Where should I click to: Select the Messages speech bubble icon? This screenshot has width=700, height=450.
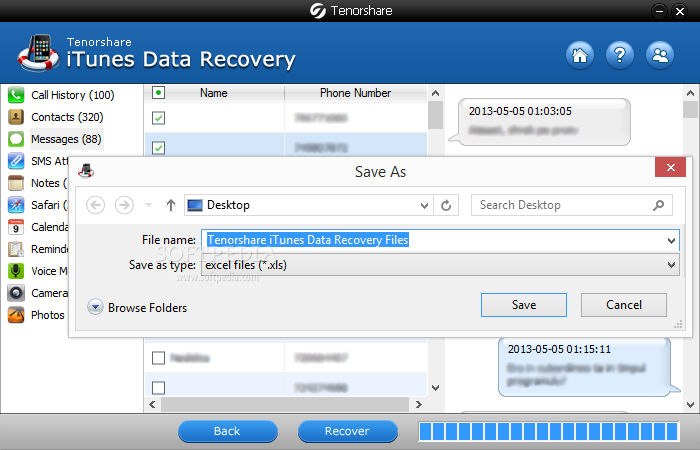tap(16, 139)
